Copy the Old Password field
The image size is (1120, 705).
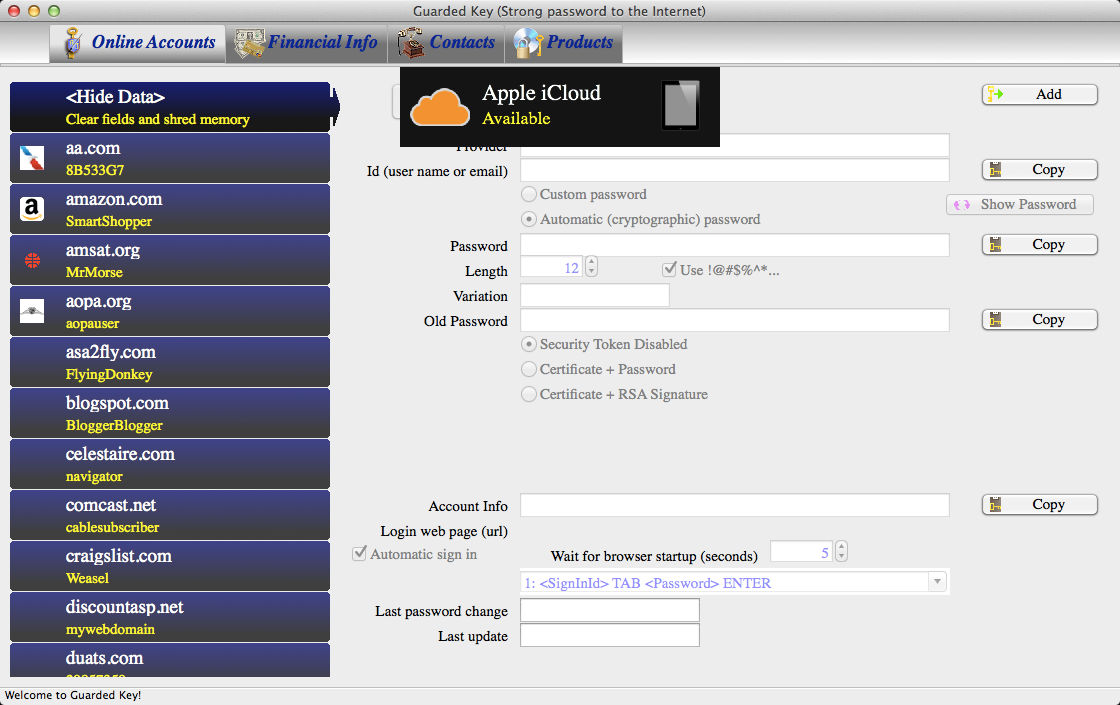pyautogui.click(x=1039, y=319)
